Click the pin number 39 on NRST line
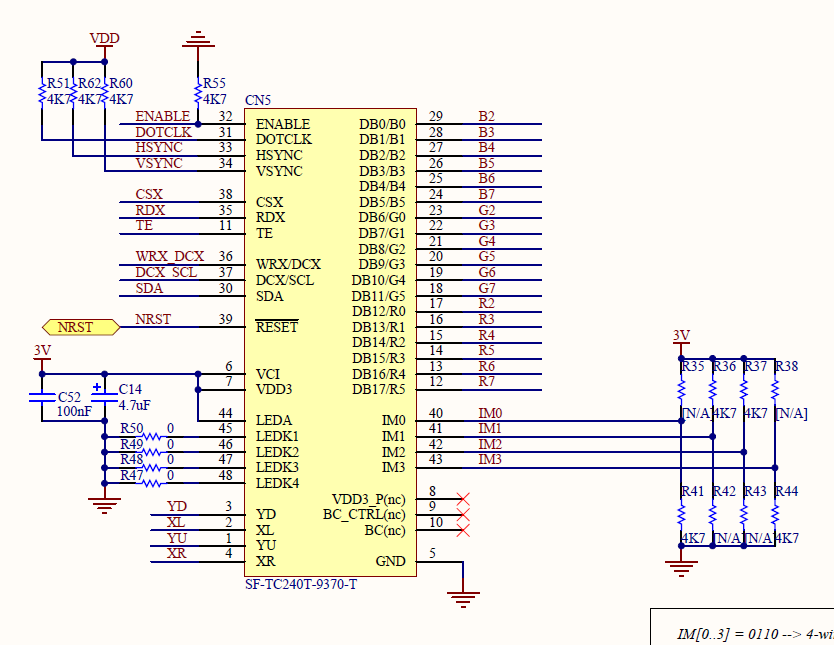The image size is (834, 645). [x=226, y=319]
